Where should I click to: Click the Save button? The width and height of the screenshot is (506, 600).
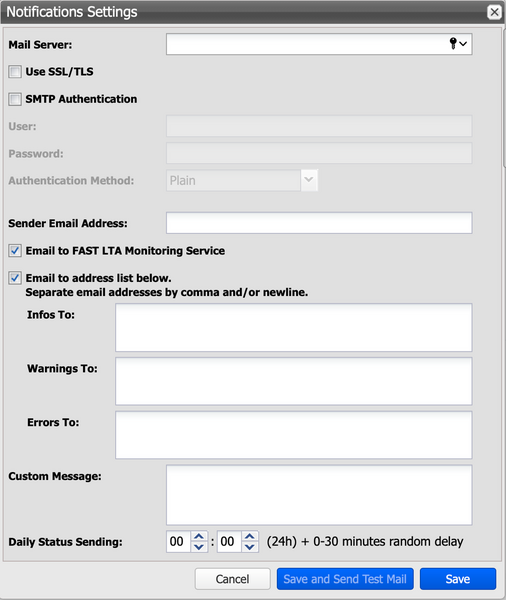[x=458, y=579]
